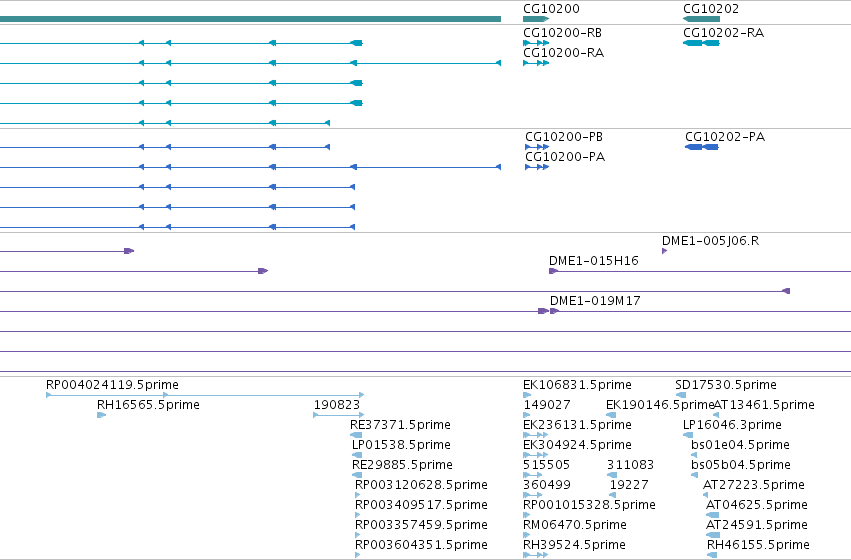Viewport: 851px width, 560px height.
Task: Select protein feature CG10200-PB
Action: tap(564, 137)
